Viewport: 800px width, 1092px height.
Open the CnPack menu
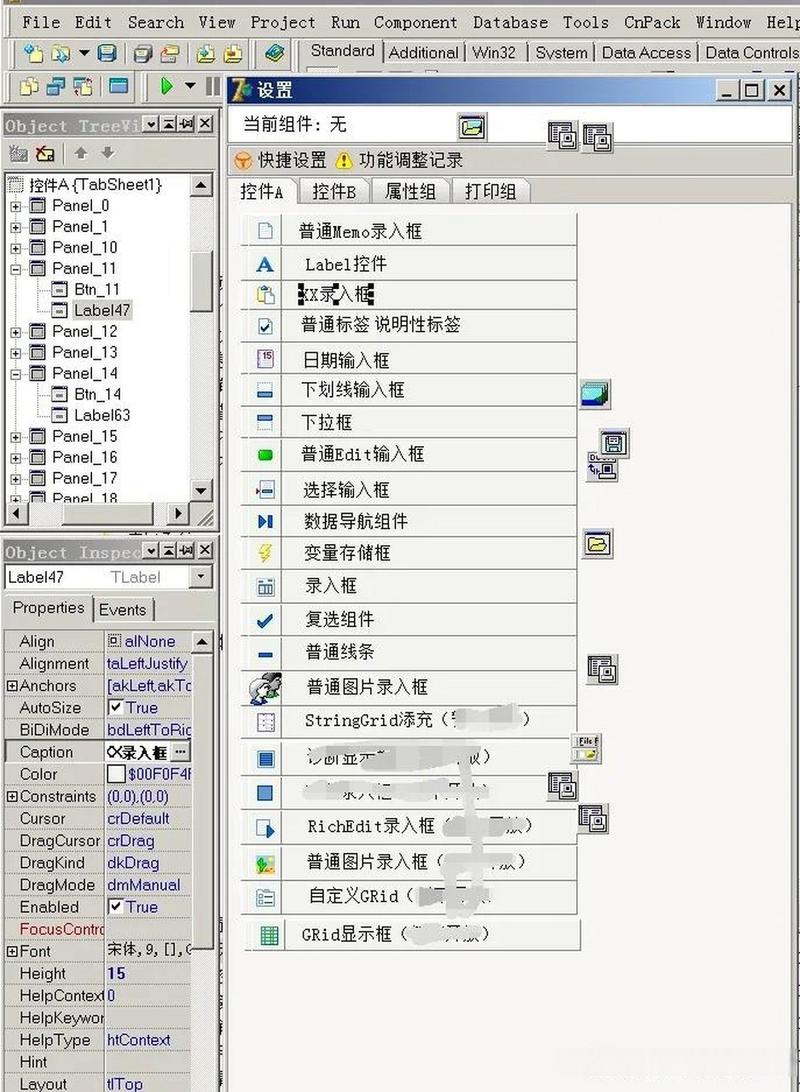coord(652,22)
